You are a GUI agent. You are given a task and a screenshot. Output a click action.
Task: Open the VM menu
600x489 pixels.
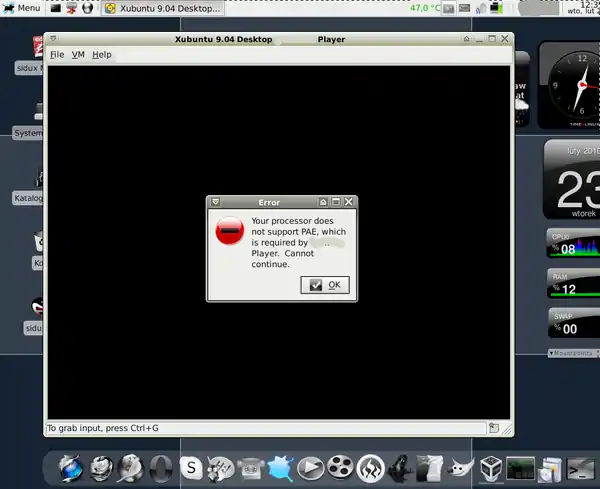78,54
